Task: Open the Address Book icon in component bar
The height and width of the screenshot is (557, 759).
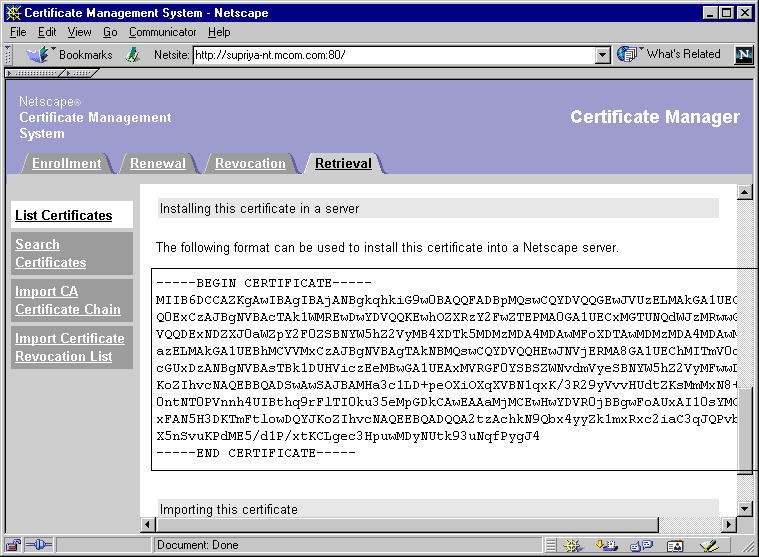Action: click(x=675, y=546)
